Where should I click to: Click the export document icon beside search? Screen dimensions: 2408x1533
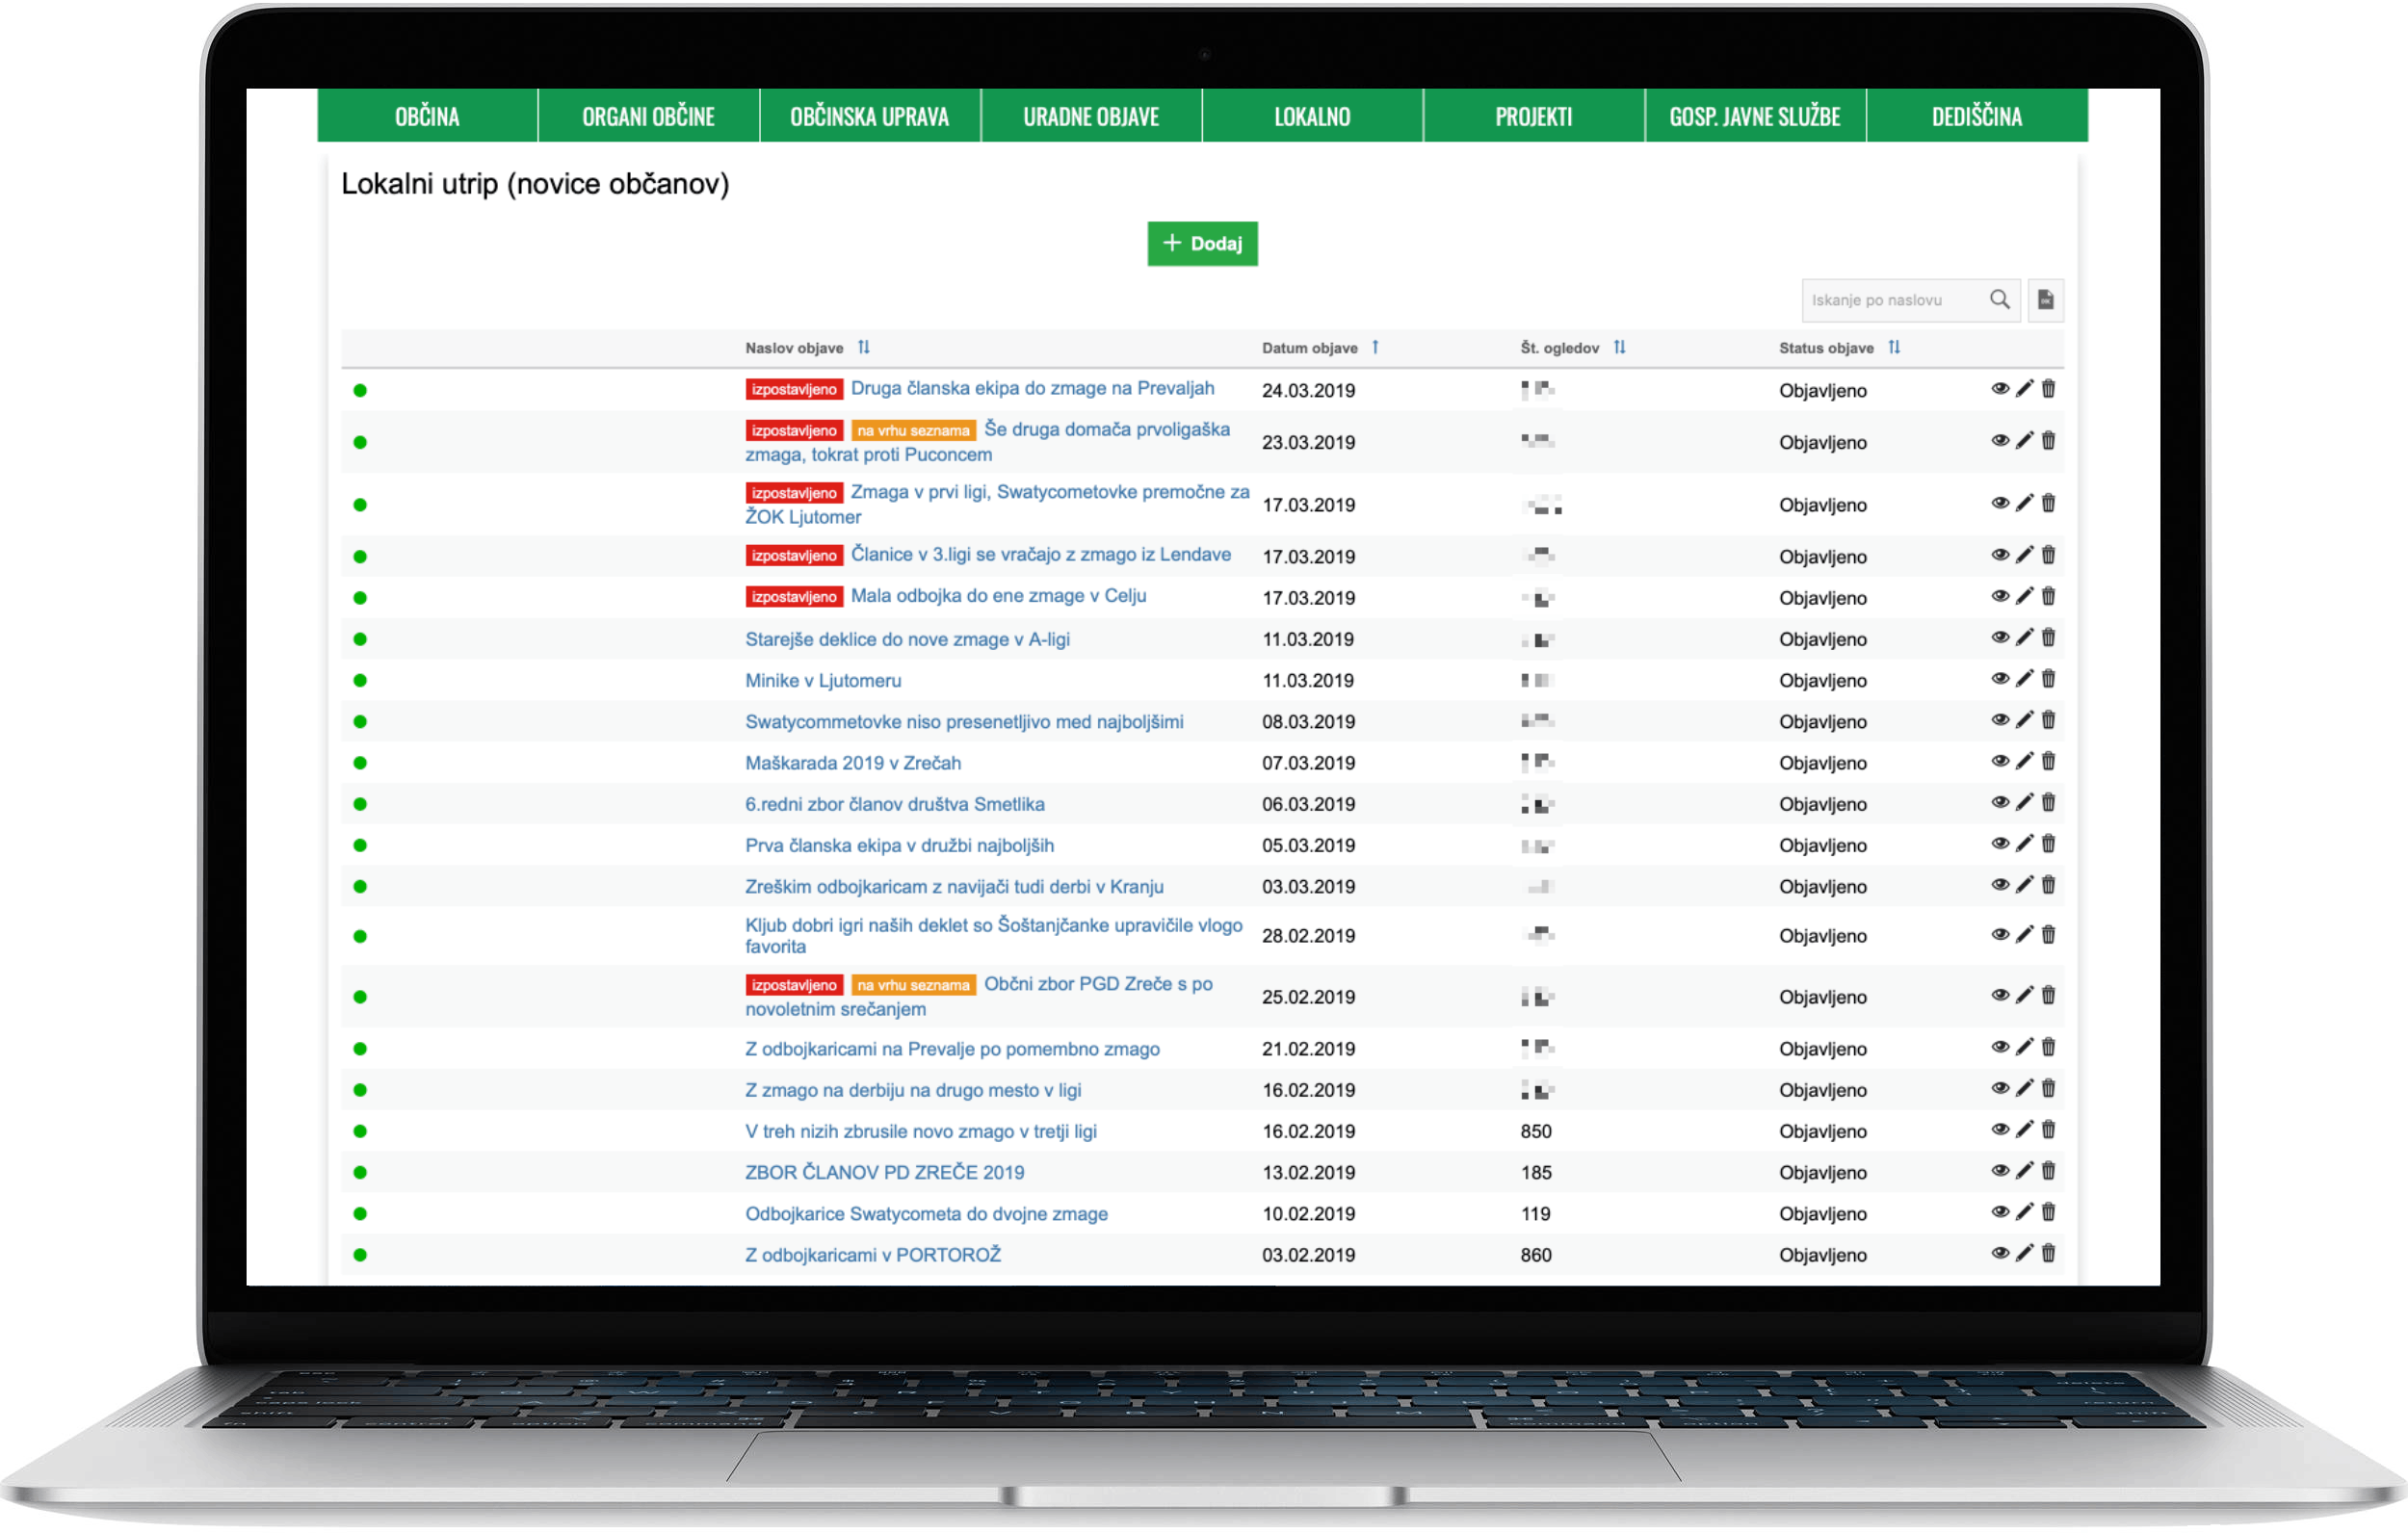[2045, 300]
